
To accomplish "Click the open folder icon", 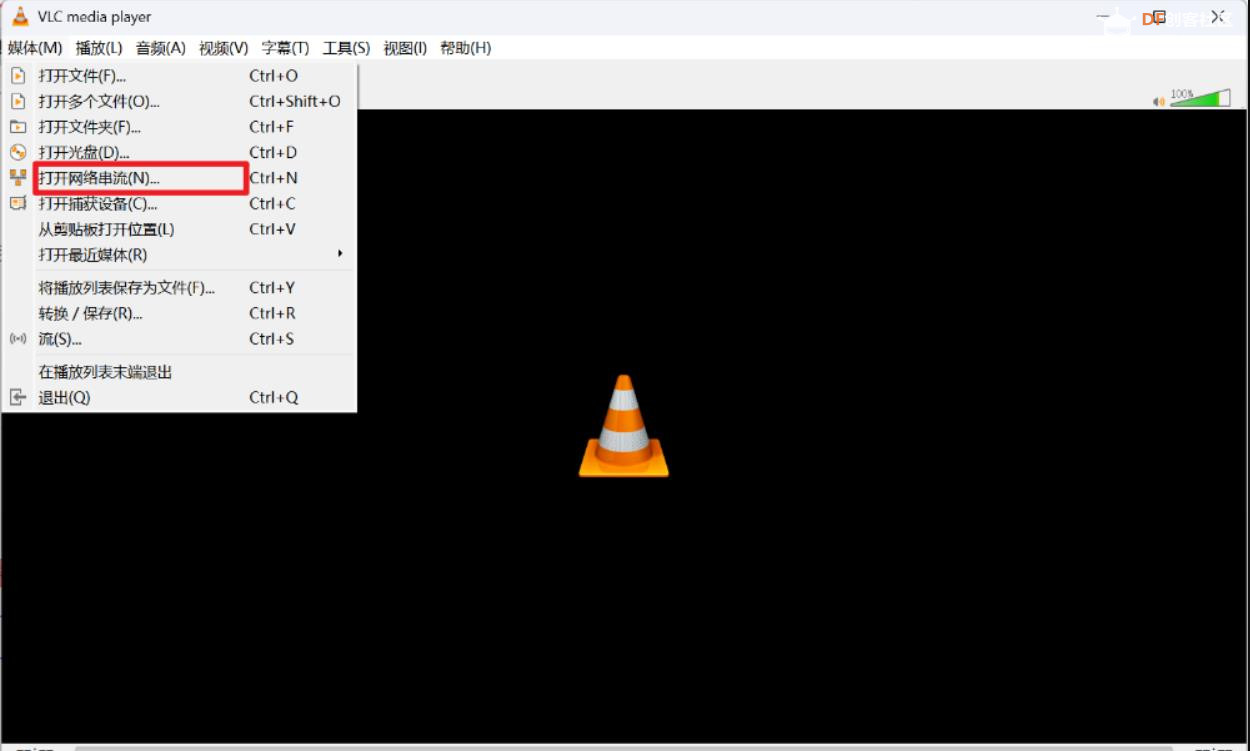I will 18,127.
